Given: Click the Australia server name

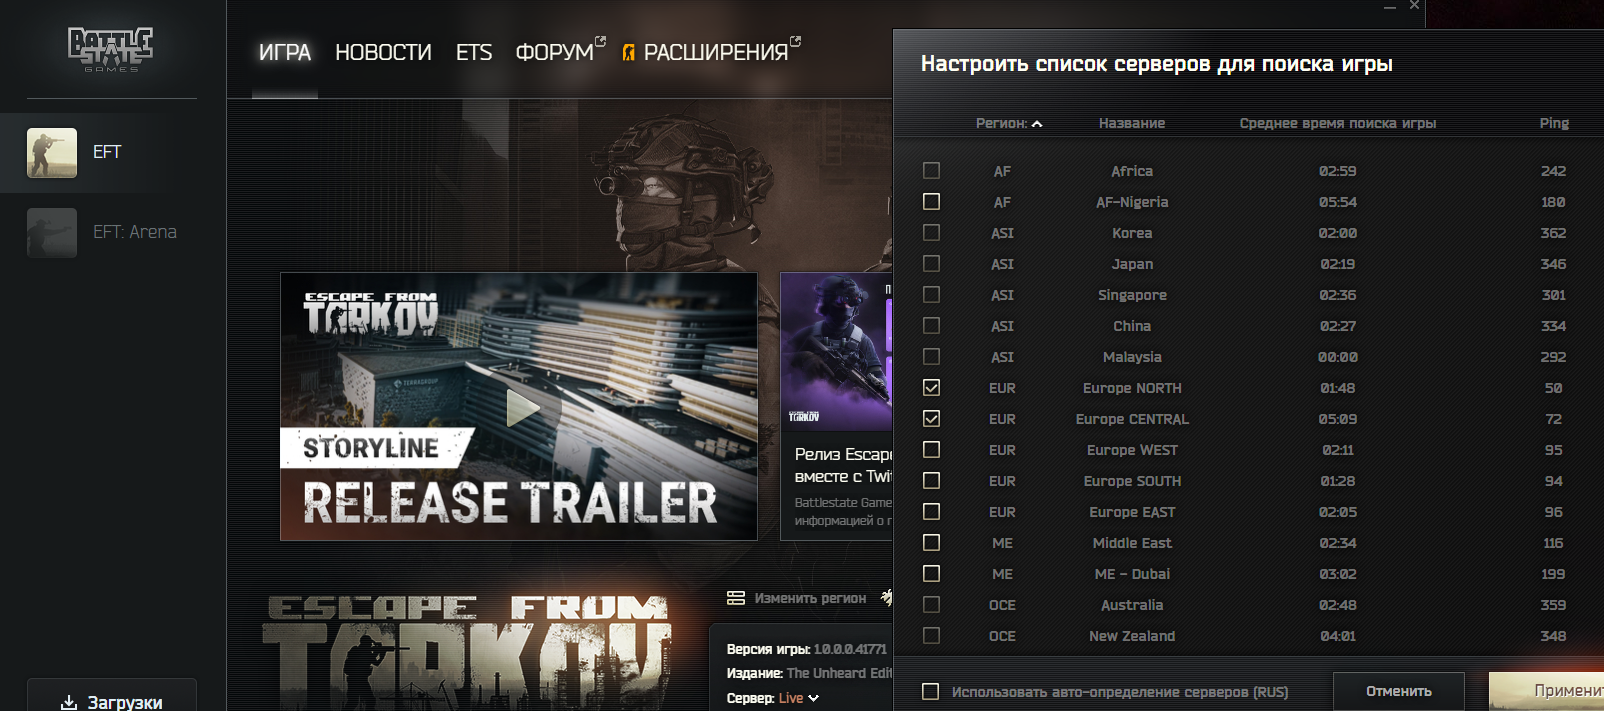Looking at the screenshot, I should [x=1132, y=605].
